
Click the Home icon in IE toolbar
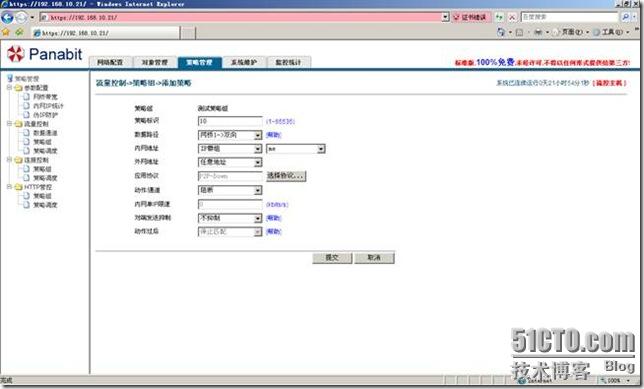[x=501, y=32]
